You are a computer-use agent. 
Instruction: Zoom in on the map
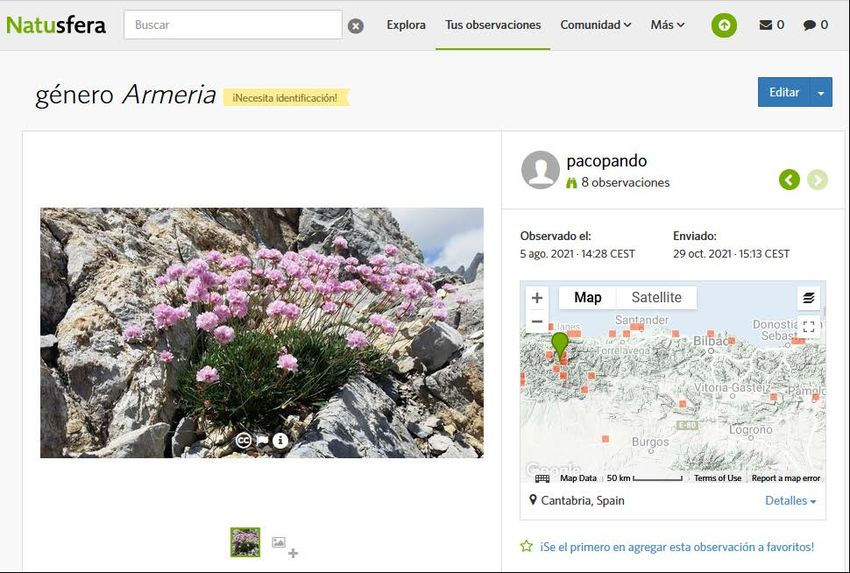[537, 298]
